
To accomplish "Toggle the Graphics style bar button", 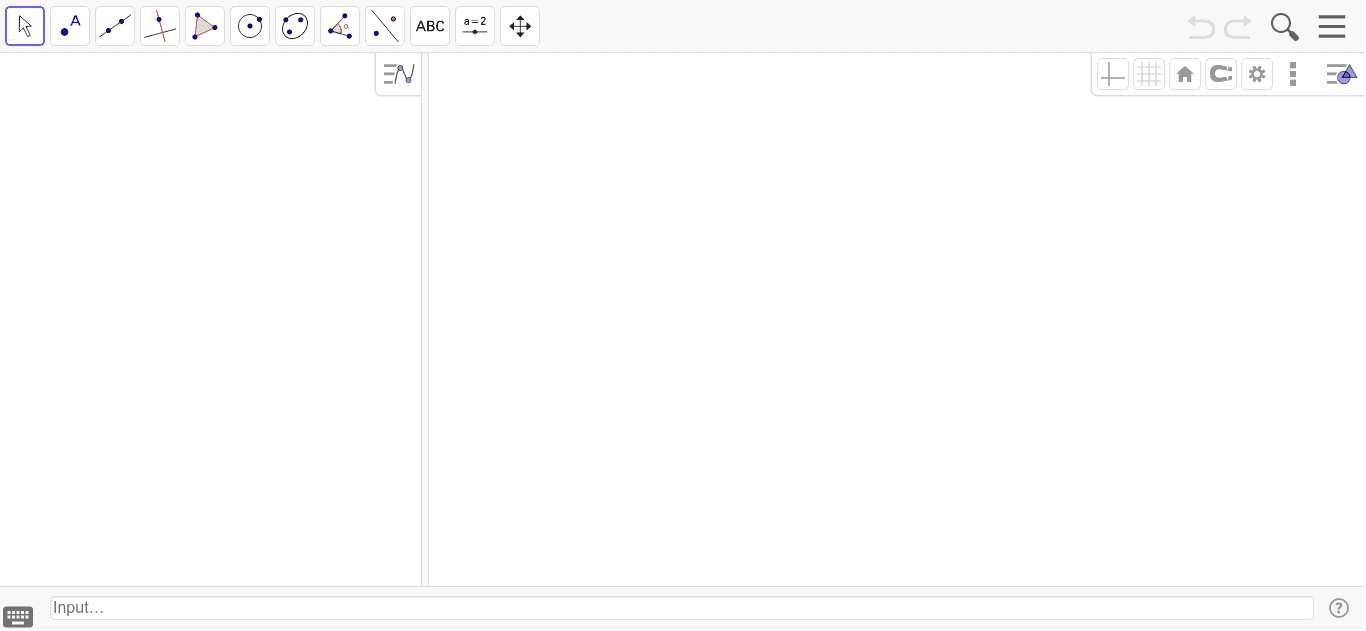I will tap(1341, 74).
